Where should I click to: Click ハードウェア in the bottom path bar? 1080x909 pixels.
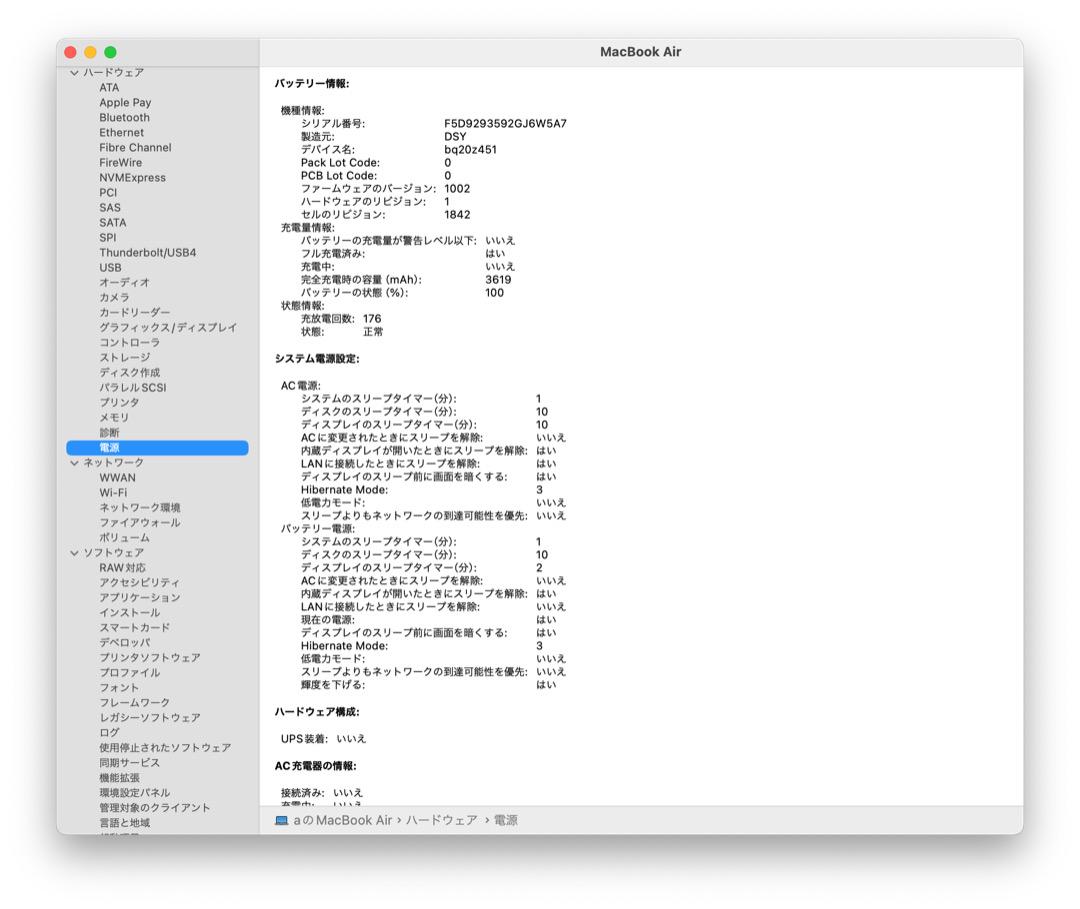441,820
